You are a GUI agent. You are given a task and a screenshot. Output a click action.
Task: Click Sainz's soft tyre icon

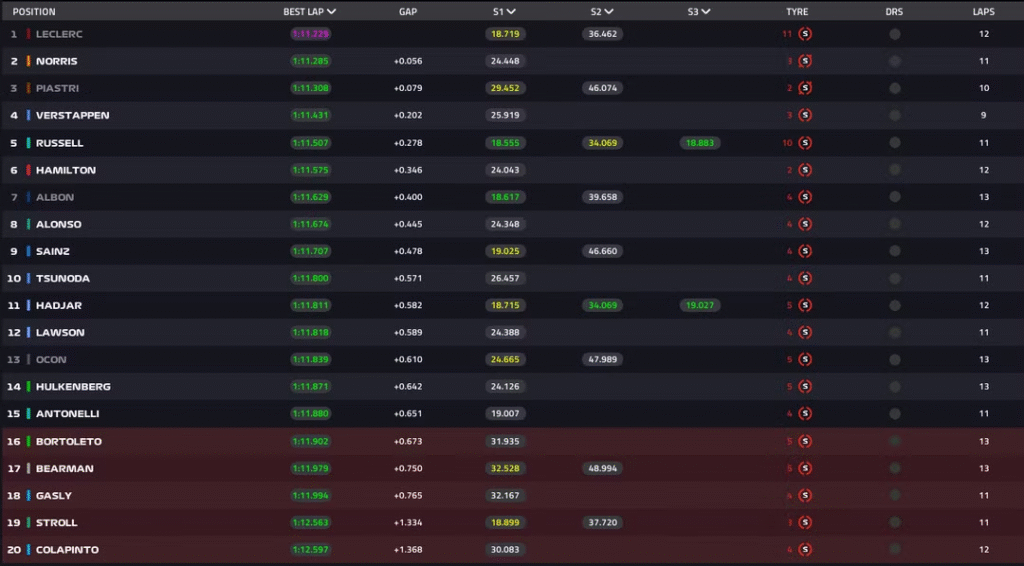(805, 251)
